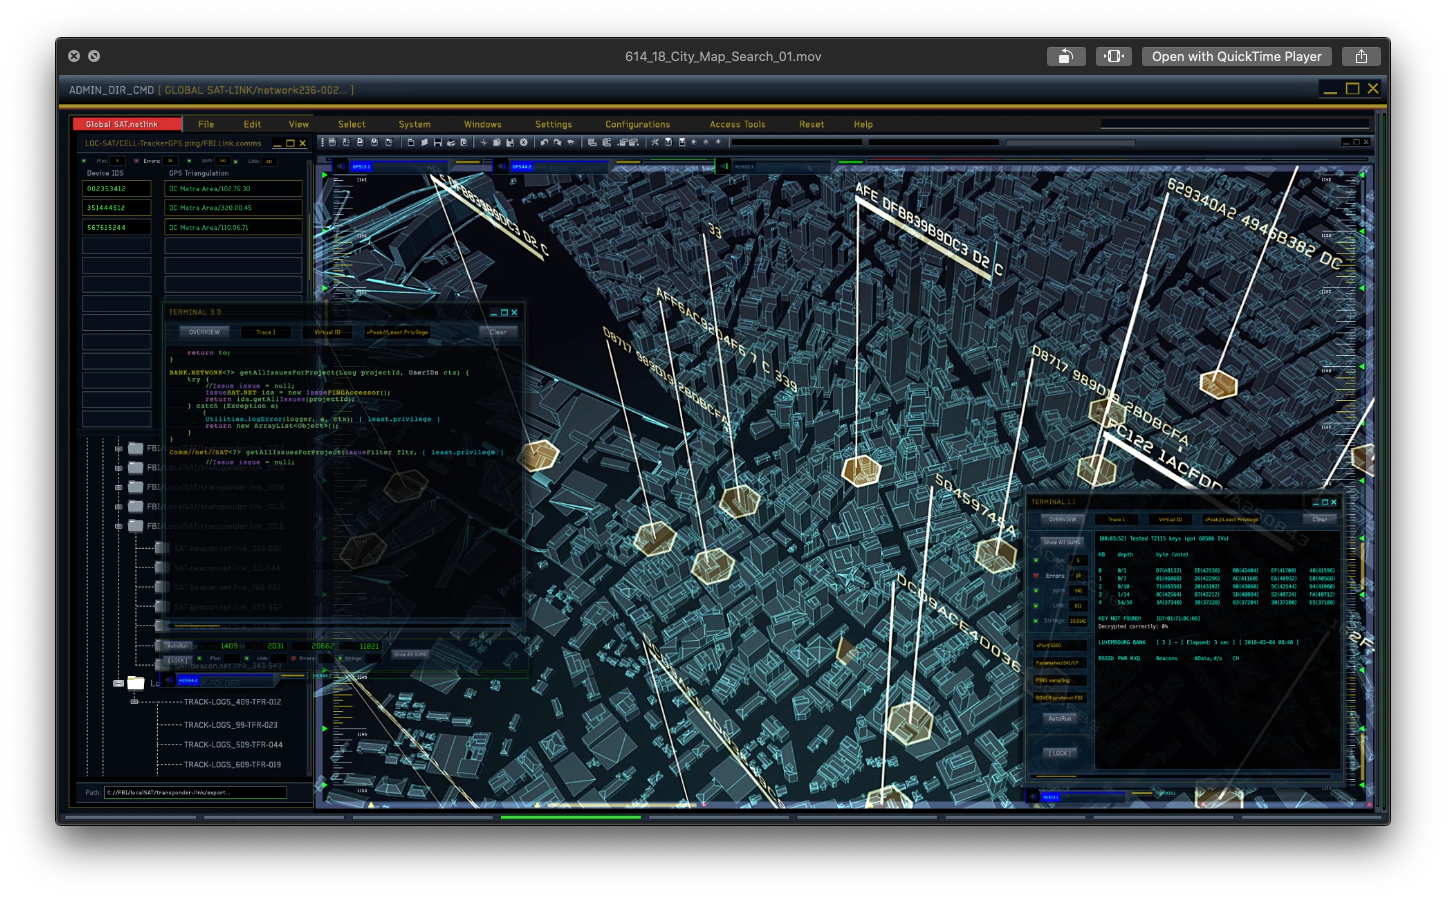Viewport: 1446px width, 899px height.
Task: Click Clear button in Terminal 1.1
Action: [x=1319, y=519]
